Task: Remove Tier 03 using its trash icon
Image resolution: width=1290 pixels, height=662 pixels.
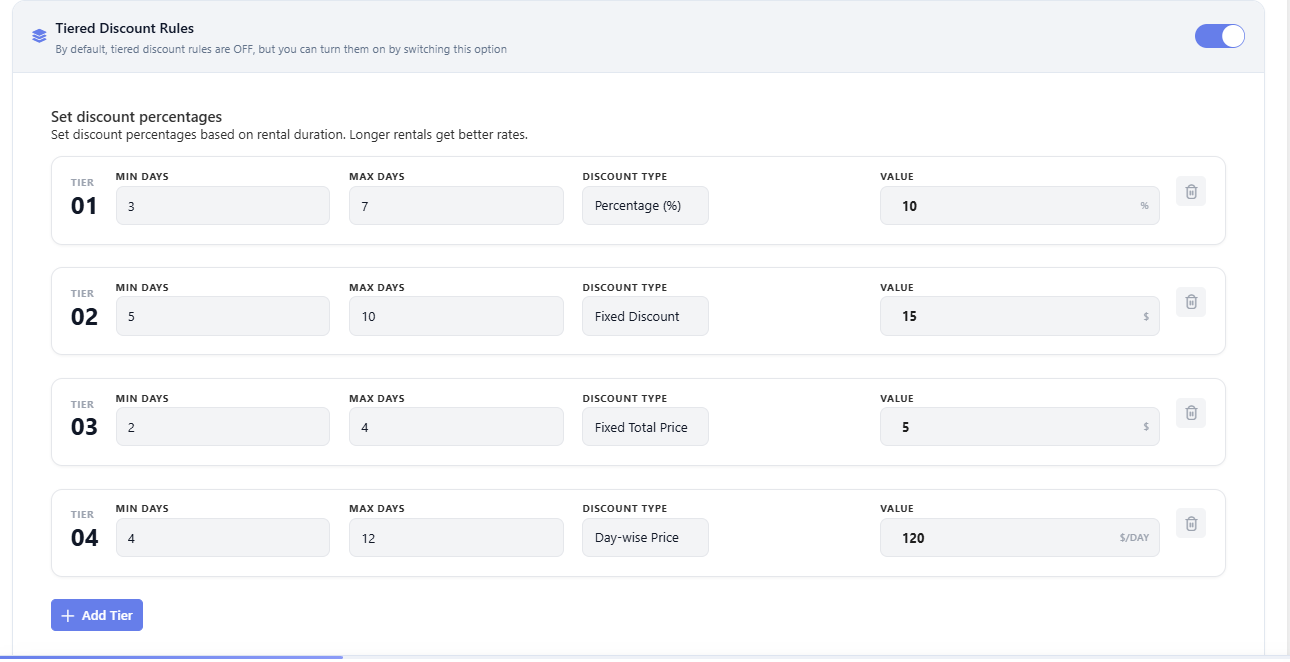Action: (1191, 412)
